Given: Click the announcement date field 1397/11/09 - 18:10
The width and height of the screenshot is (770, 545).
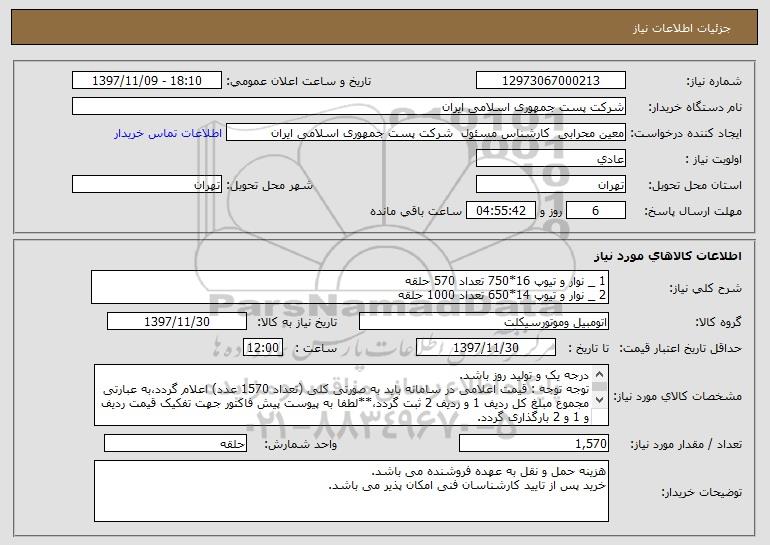Looking at the screenshot, I should click(x=147, y=81).
